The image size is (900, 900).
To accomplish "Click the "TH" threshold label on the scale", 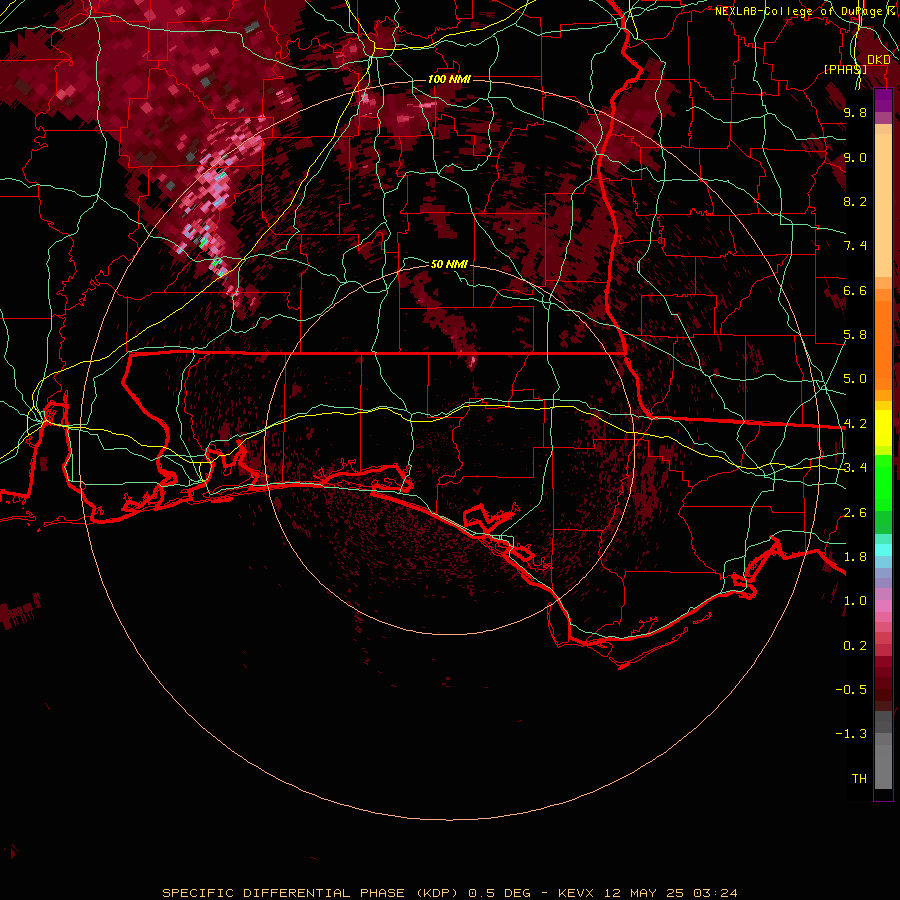I will point(859,779).
